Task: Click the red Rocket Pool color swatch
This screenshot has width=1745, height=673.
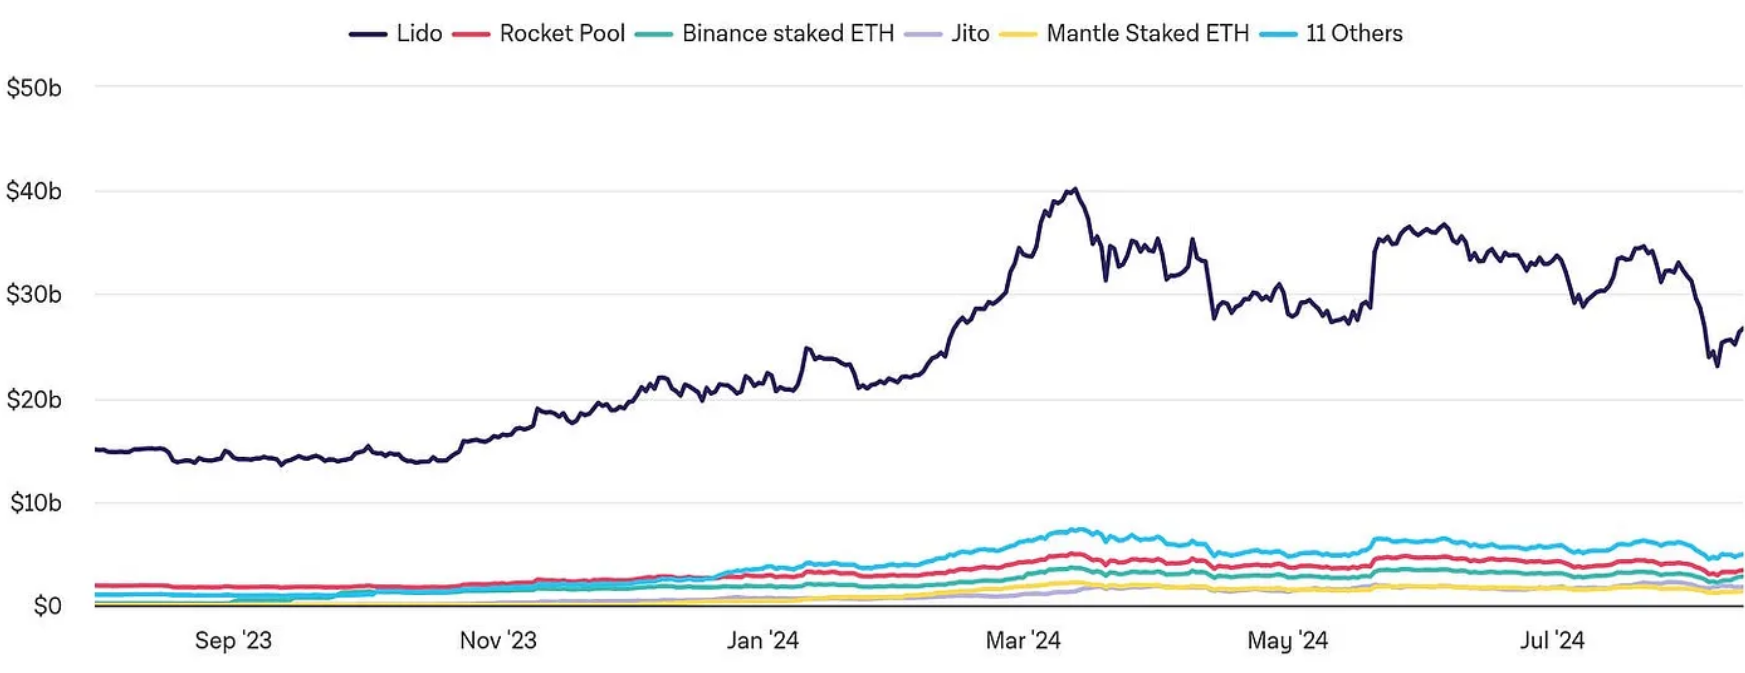Action: [471, 34]
